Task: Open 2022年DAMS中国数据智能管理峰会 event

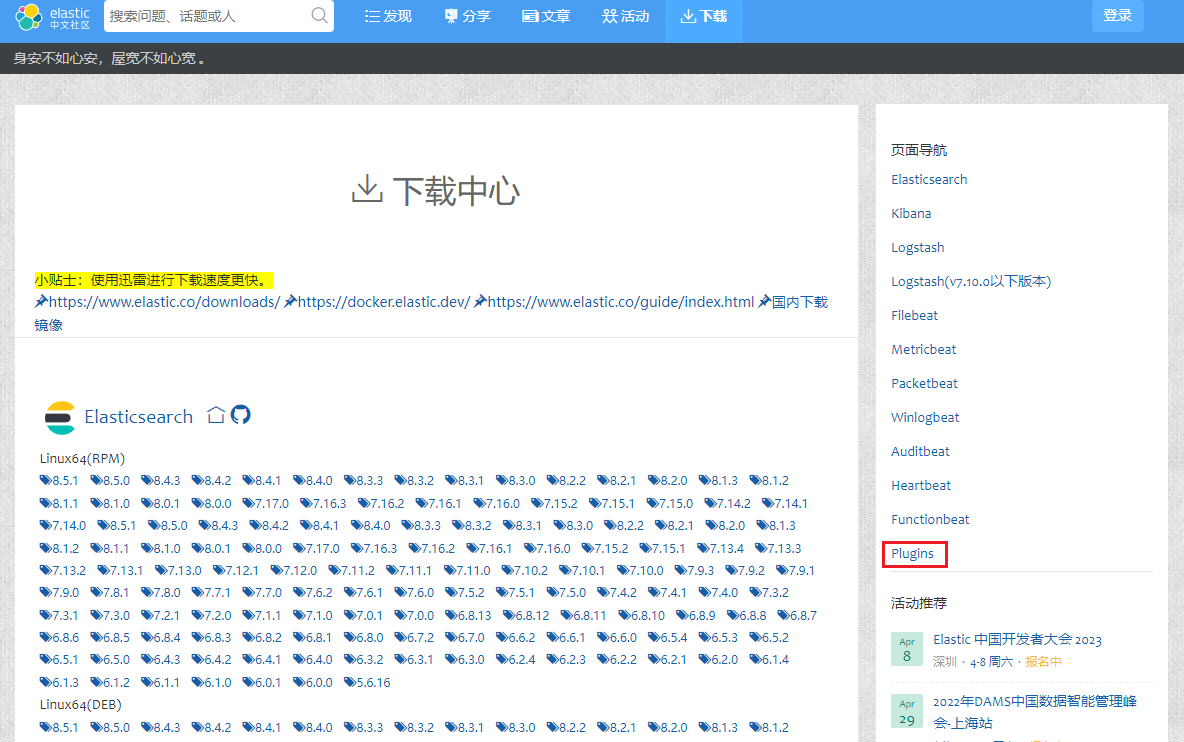Action: [1035, 712]
